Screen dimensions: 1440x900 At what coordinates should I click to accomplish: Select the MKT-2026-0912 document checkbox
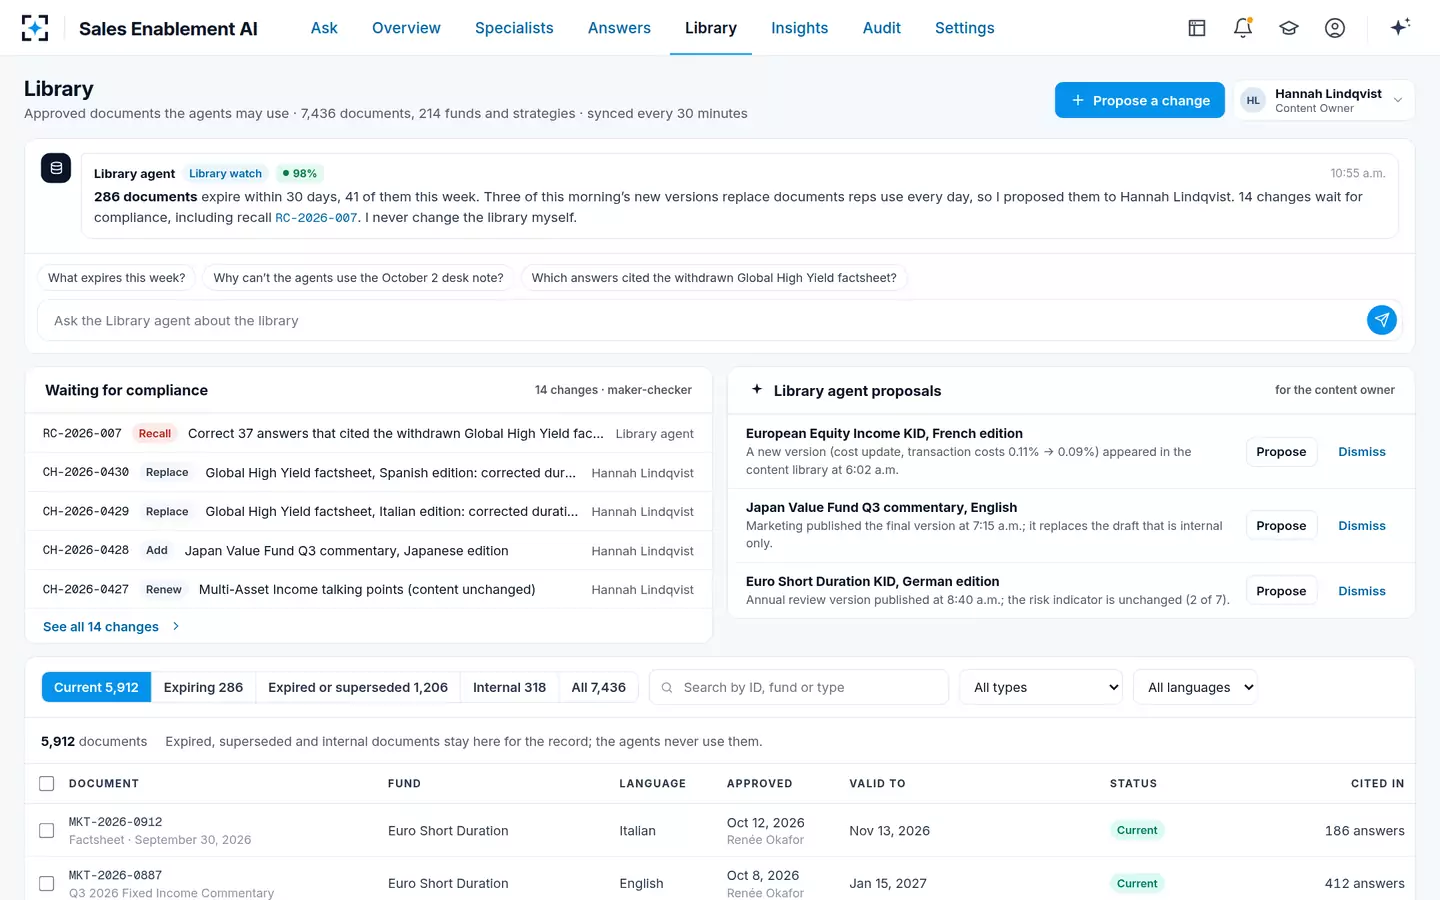[x=46, y=830]
